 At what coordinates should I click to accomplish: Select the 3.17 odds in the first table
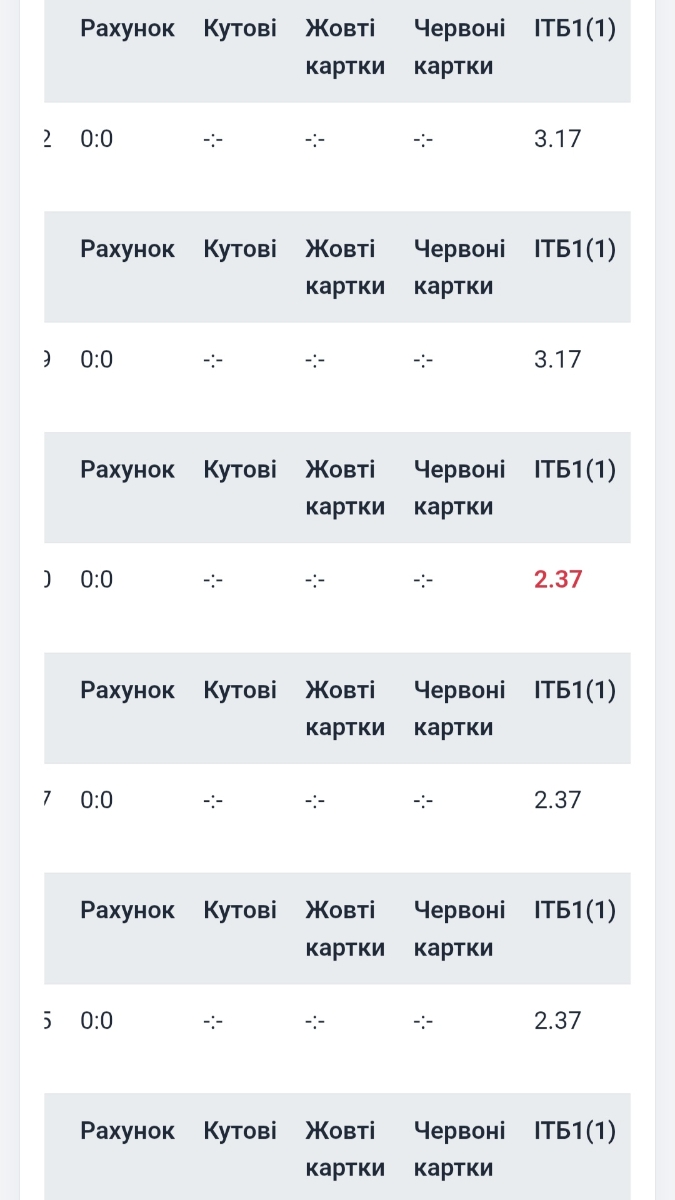click(x=557, y=138)
